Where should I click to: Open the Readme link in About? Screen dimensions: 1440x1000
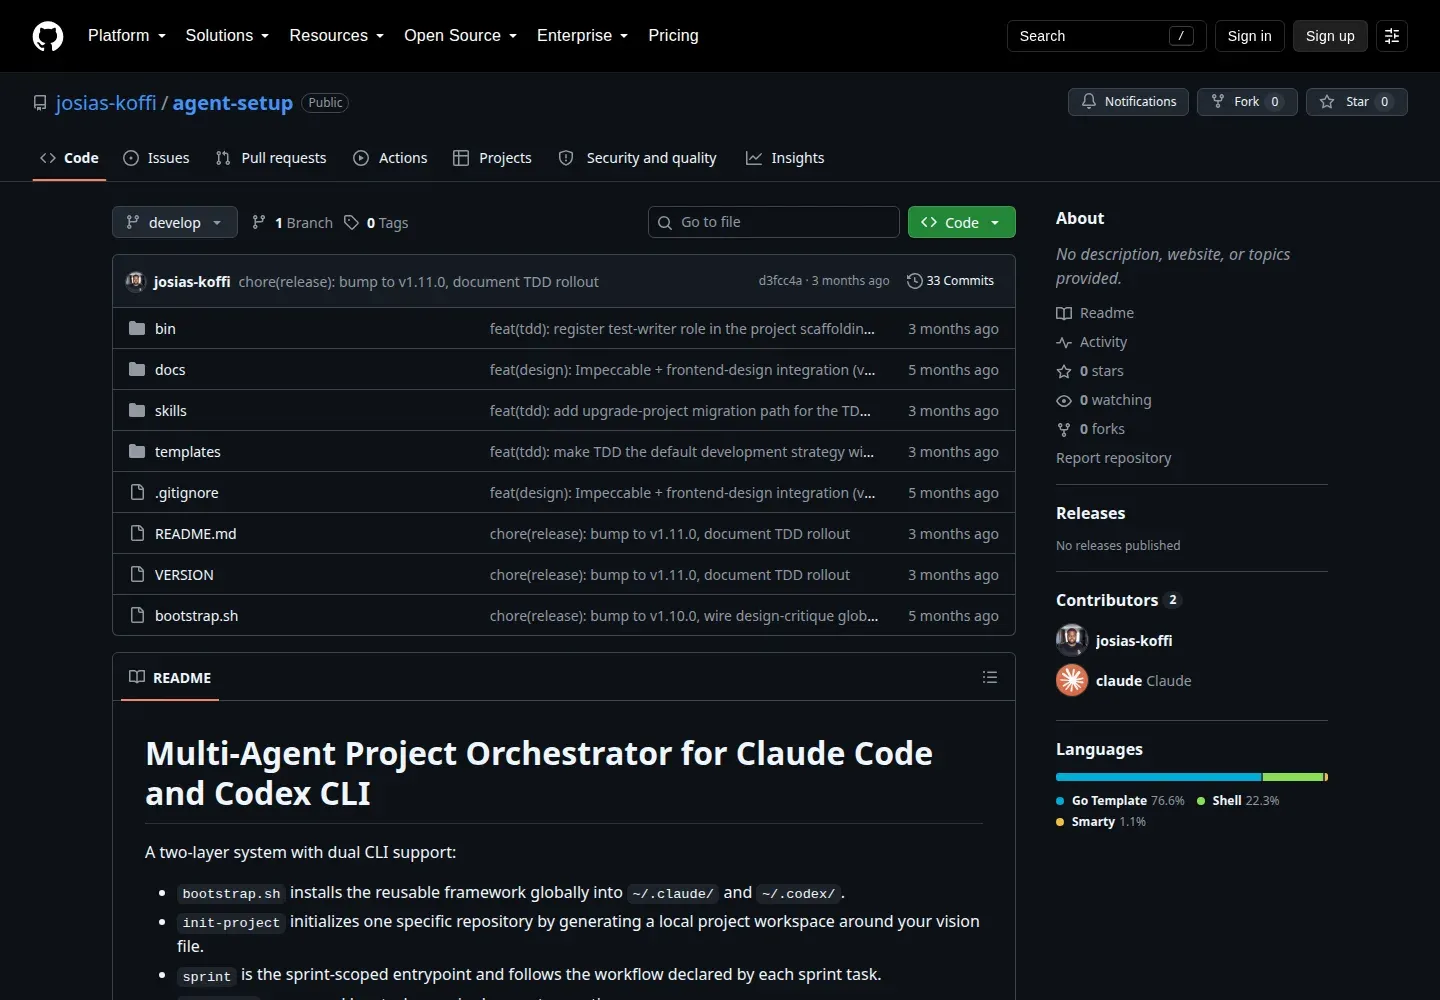point(1095,313)
